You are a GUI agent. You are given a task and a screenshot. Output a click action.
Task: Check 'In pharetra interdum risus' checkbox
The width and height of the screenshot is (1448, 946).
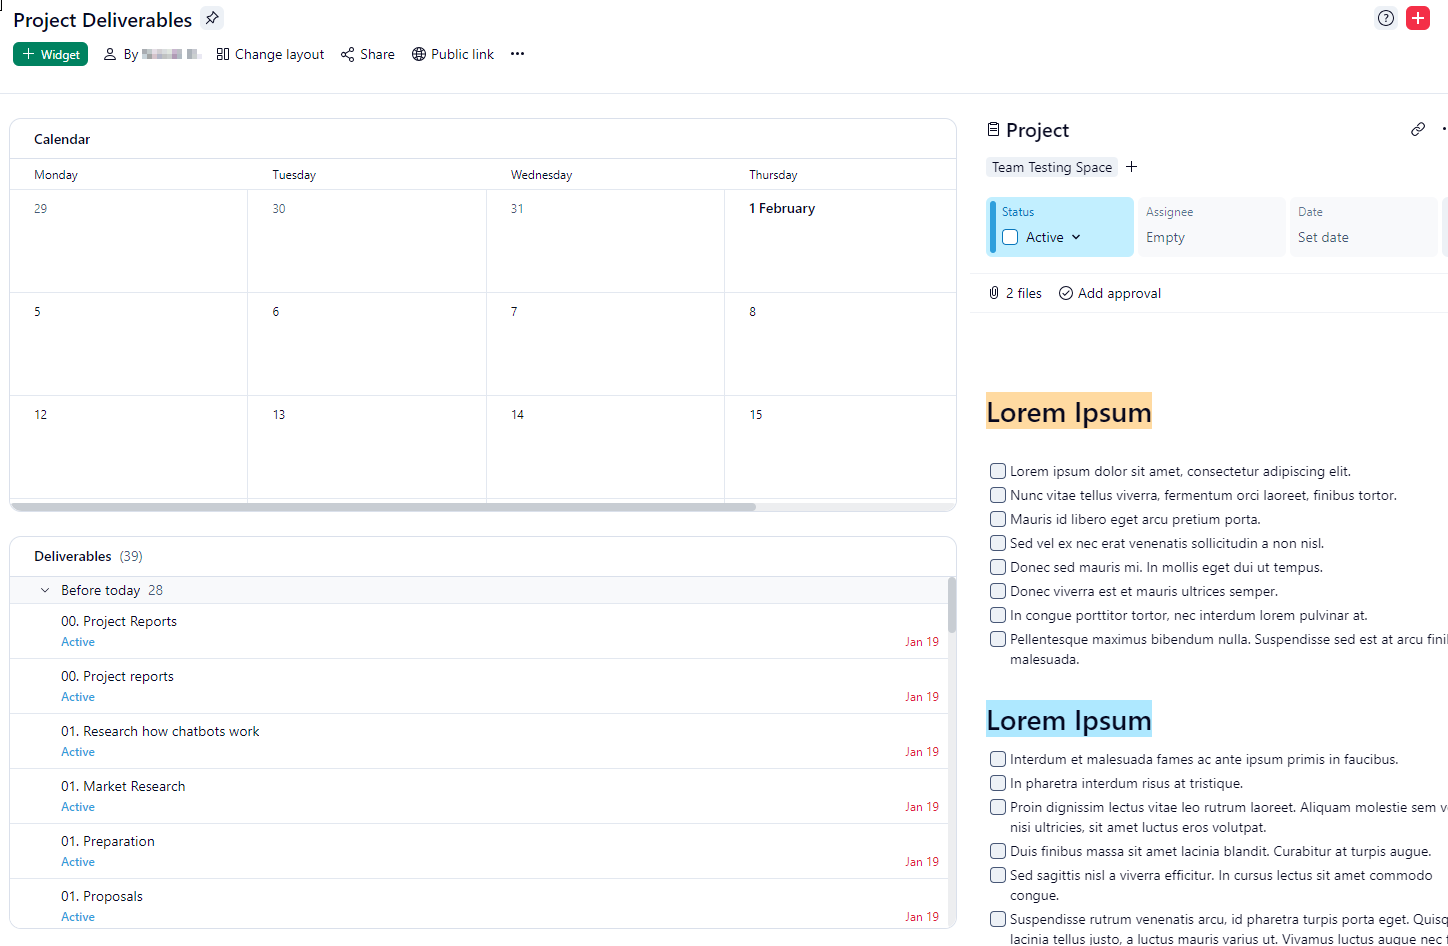pyautogui.click(x=998, y=783)
